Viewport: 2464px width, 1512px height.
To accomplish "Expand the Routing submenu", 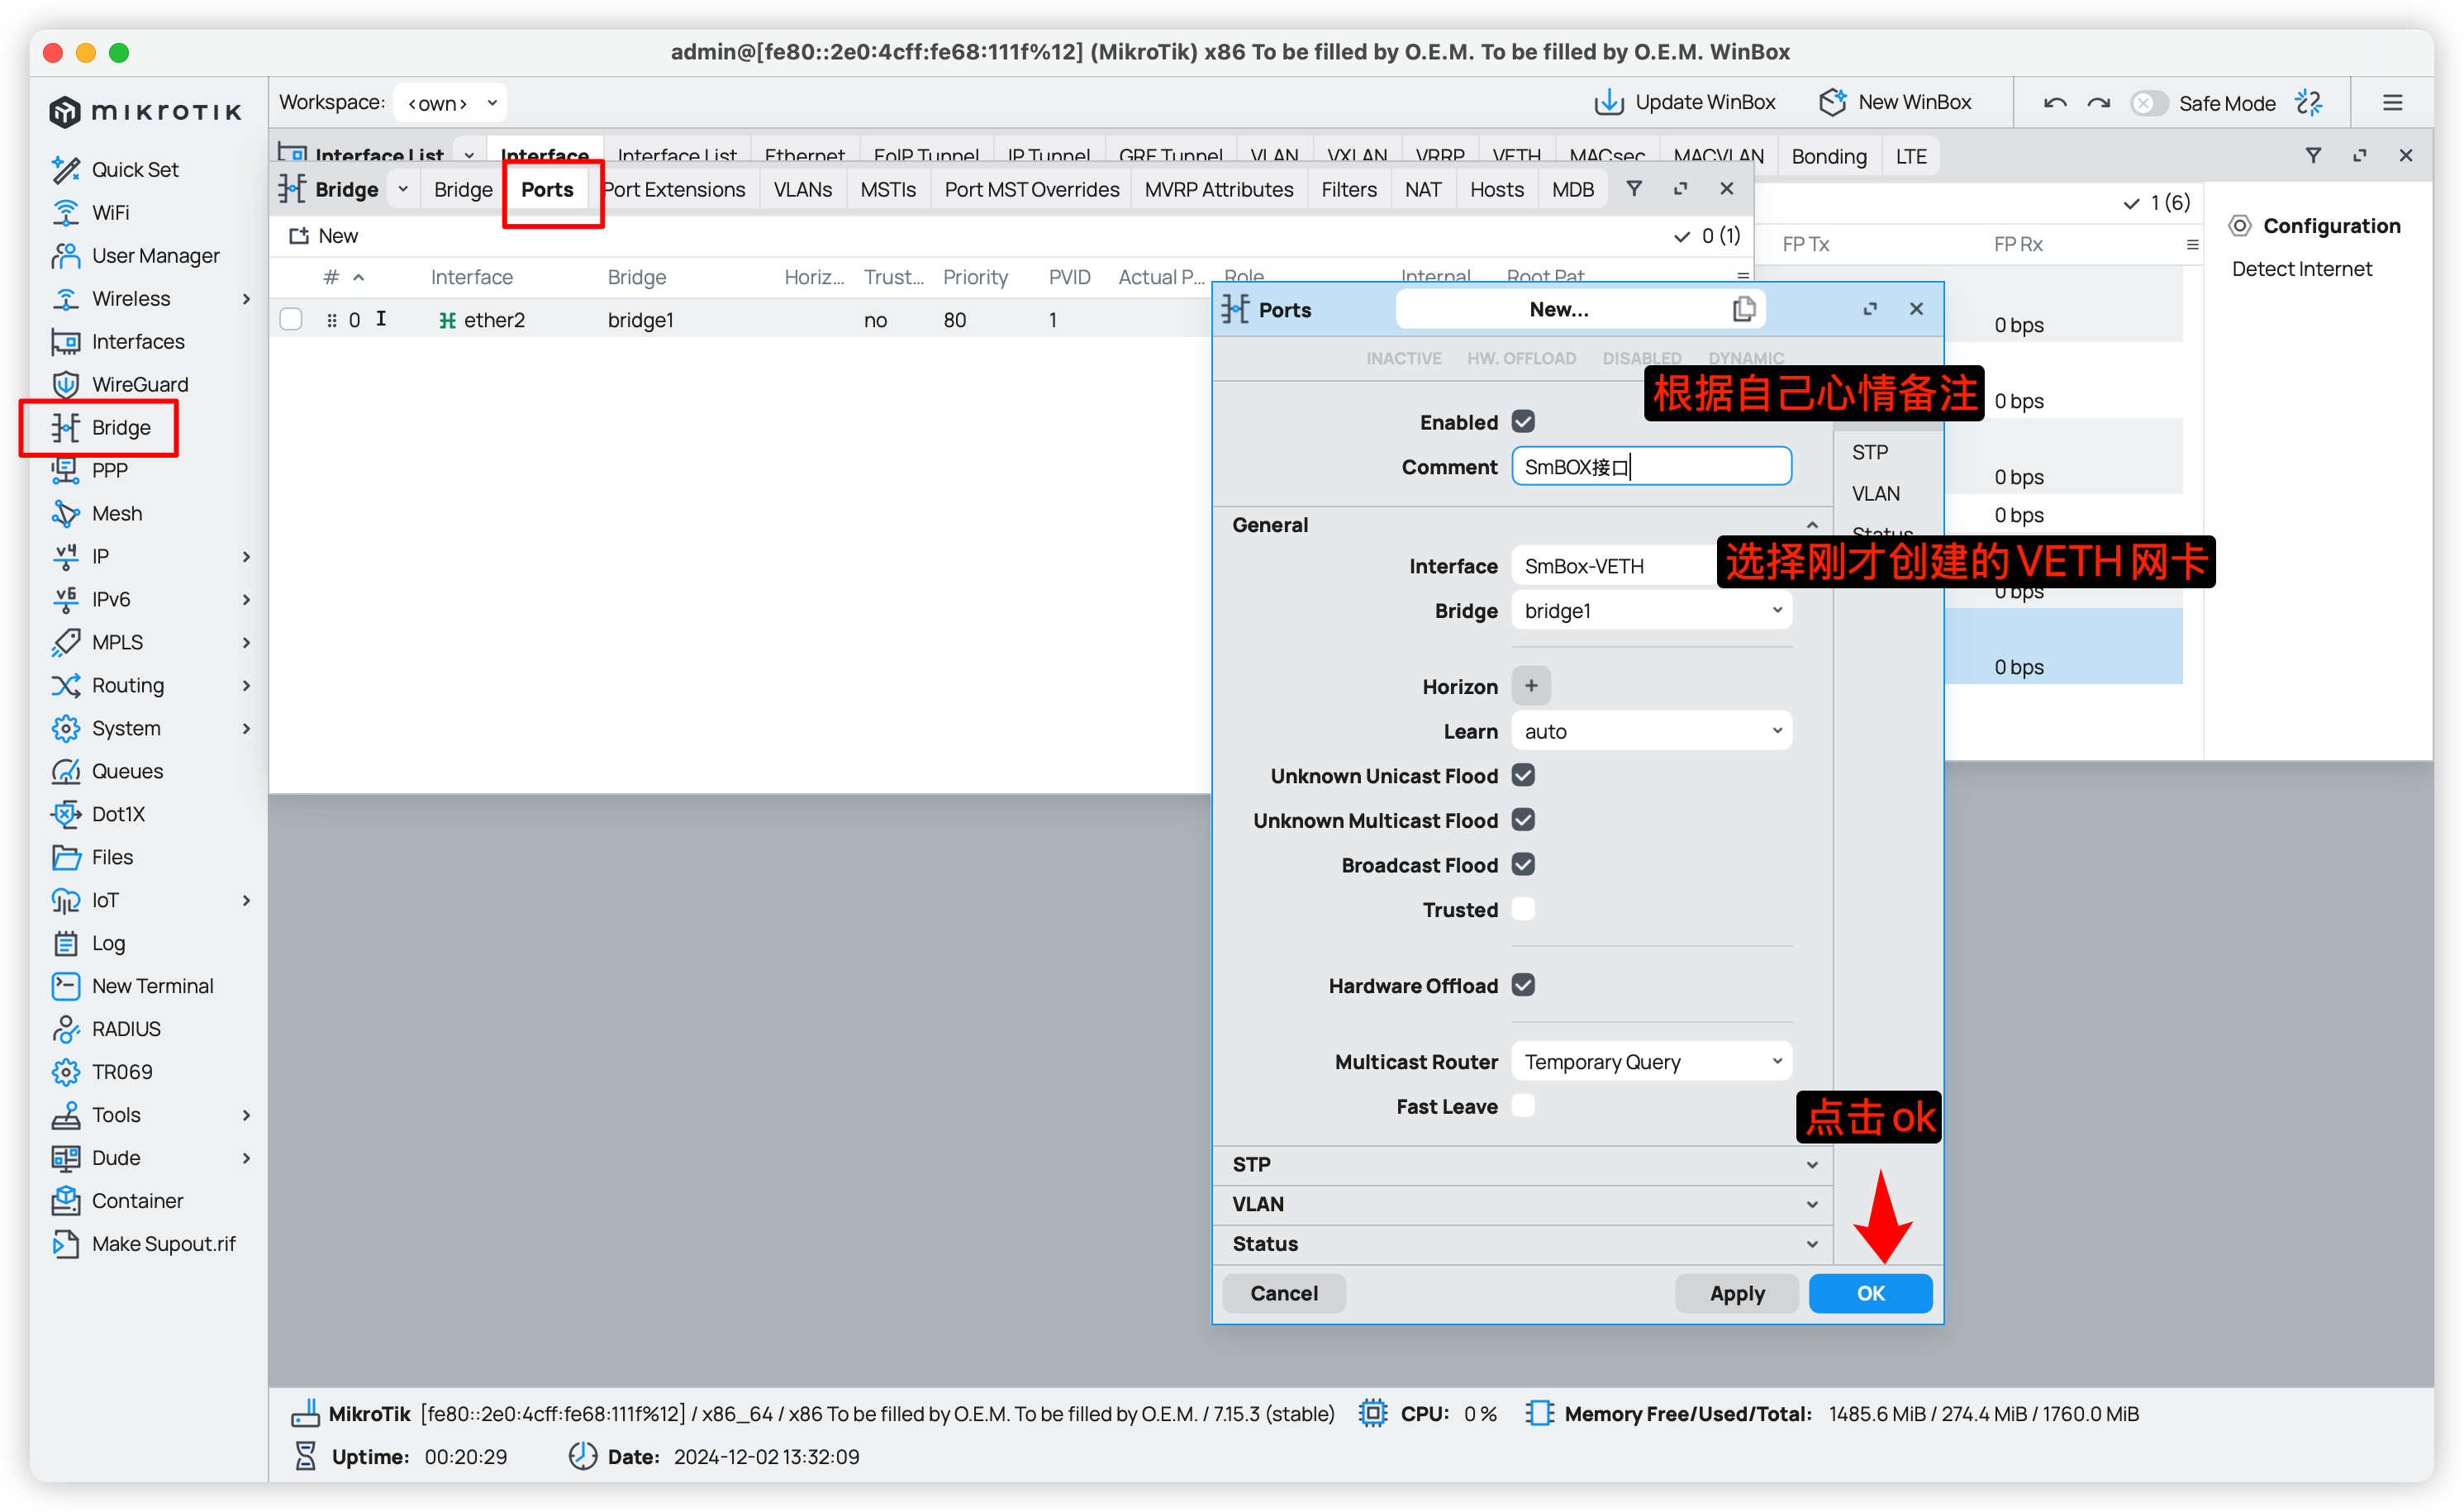I will (x=246, y=685).
